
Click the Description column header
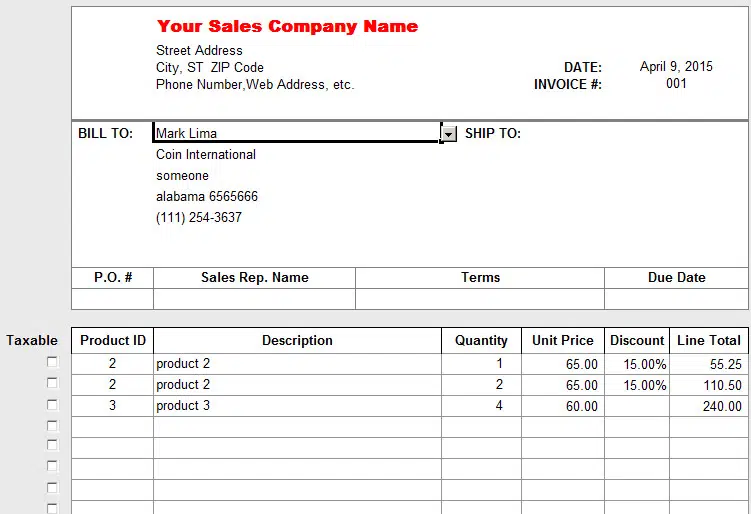click(x=297, y=341)
